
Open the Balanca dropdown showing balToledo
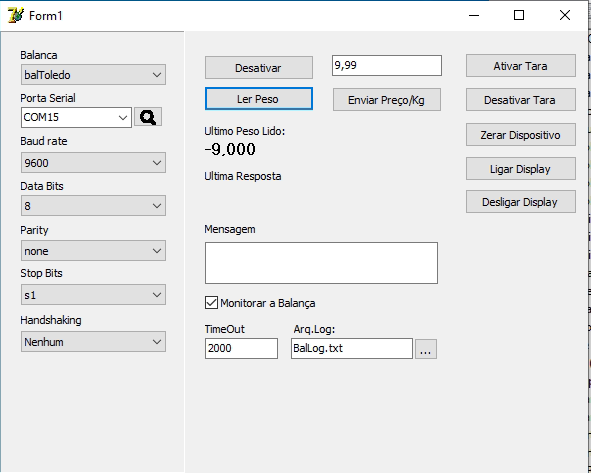[x=93, y=75]
